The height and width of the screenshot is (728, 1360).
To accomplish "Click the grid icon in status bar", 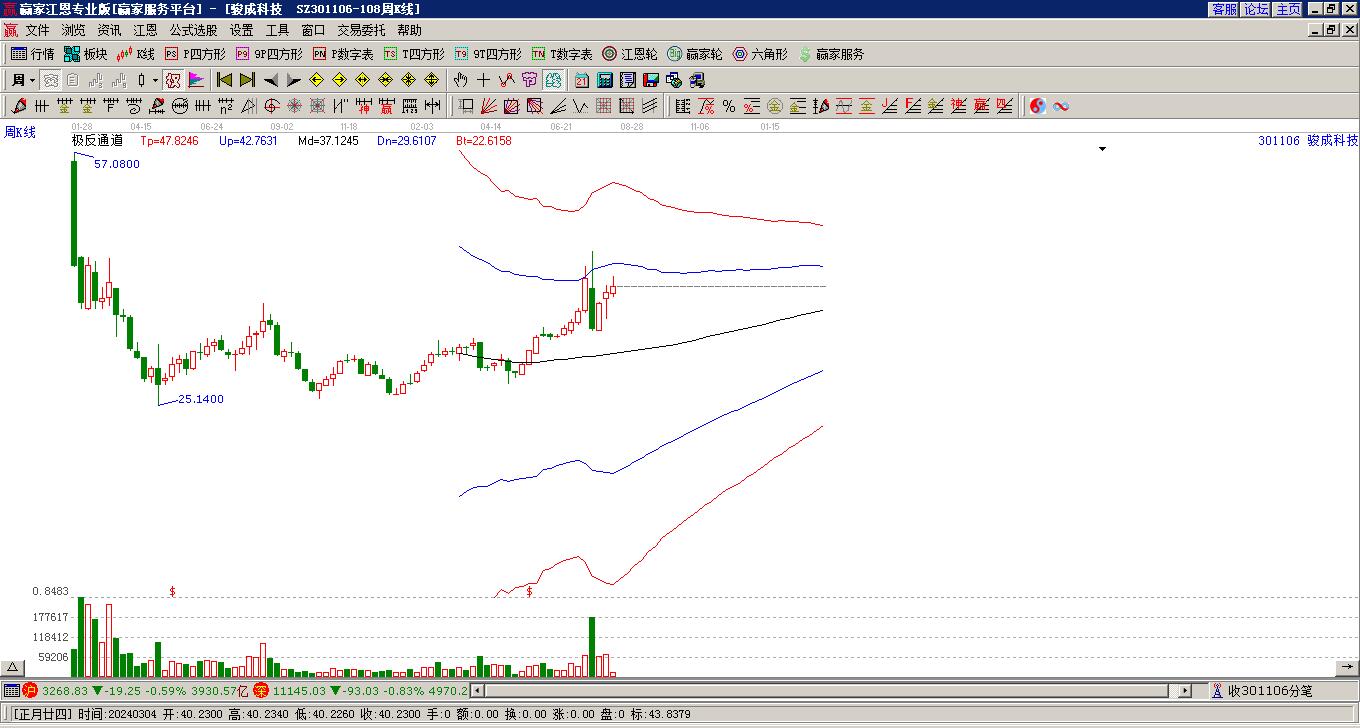I will [x=11, y=691].
